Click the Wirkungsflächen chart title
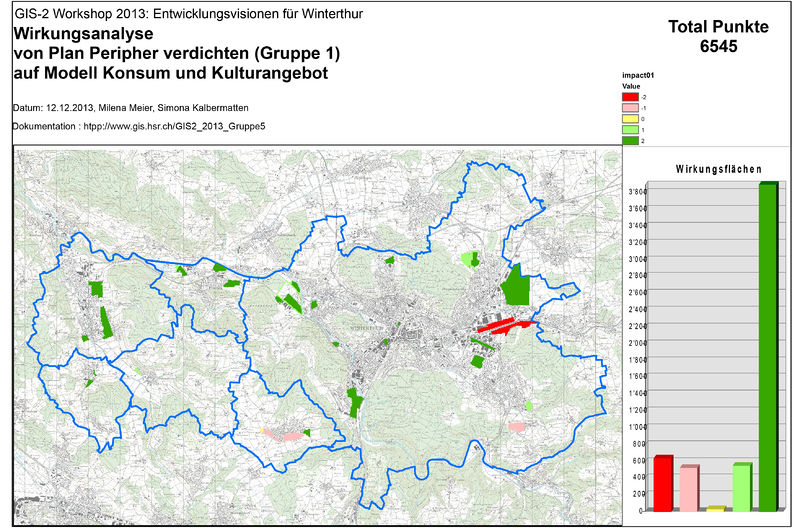Image resolution: width=800 pixels, height=528 pixels. [x=718, y=169]
